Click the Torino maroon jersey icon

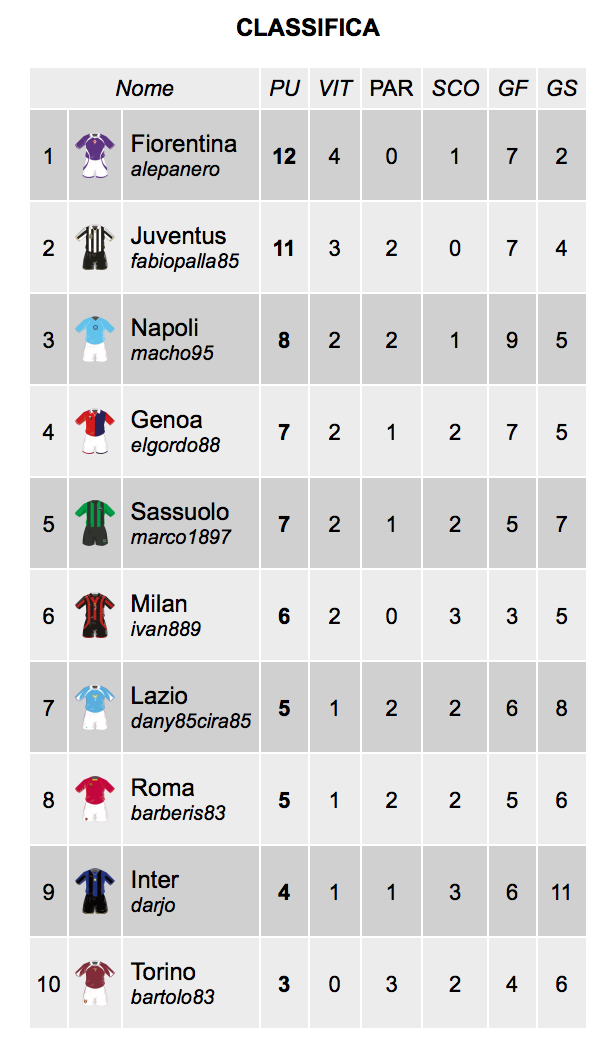94,984
